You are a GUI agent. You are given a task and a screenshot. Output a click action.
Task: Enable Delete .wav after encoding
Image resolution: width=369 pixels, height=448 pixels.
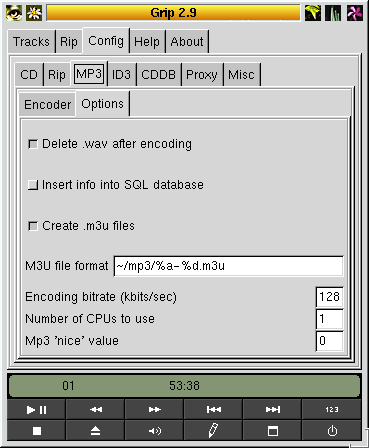[x=33, y=144]
